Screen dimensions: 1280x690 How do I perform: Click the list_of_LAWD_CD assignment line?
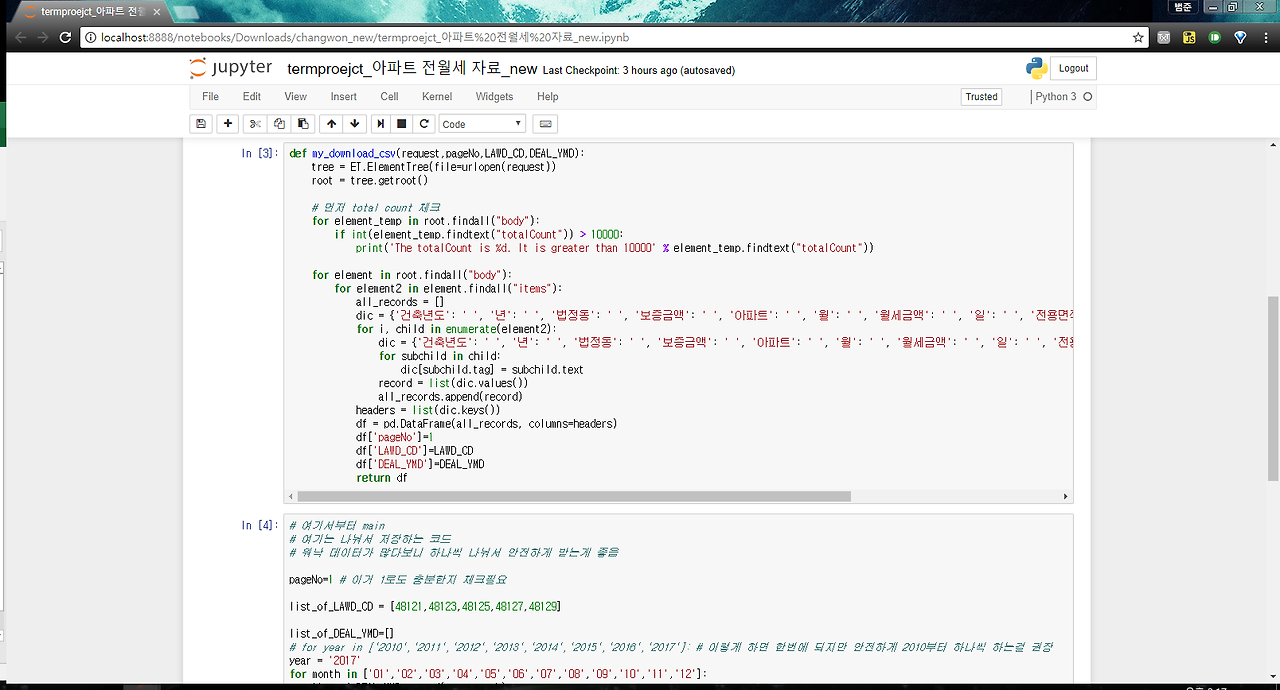coord(425,606)
